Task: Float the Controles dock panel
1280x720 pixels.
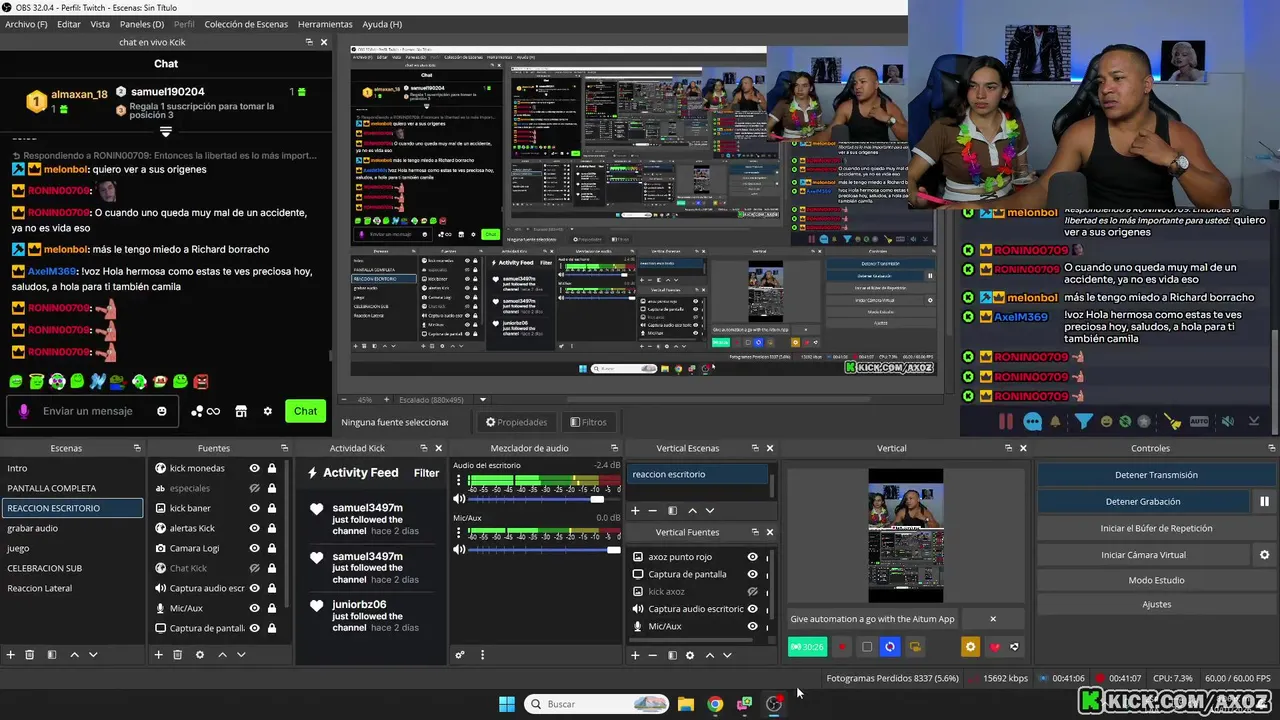Action: [1271, 448]
